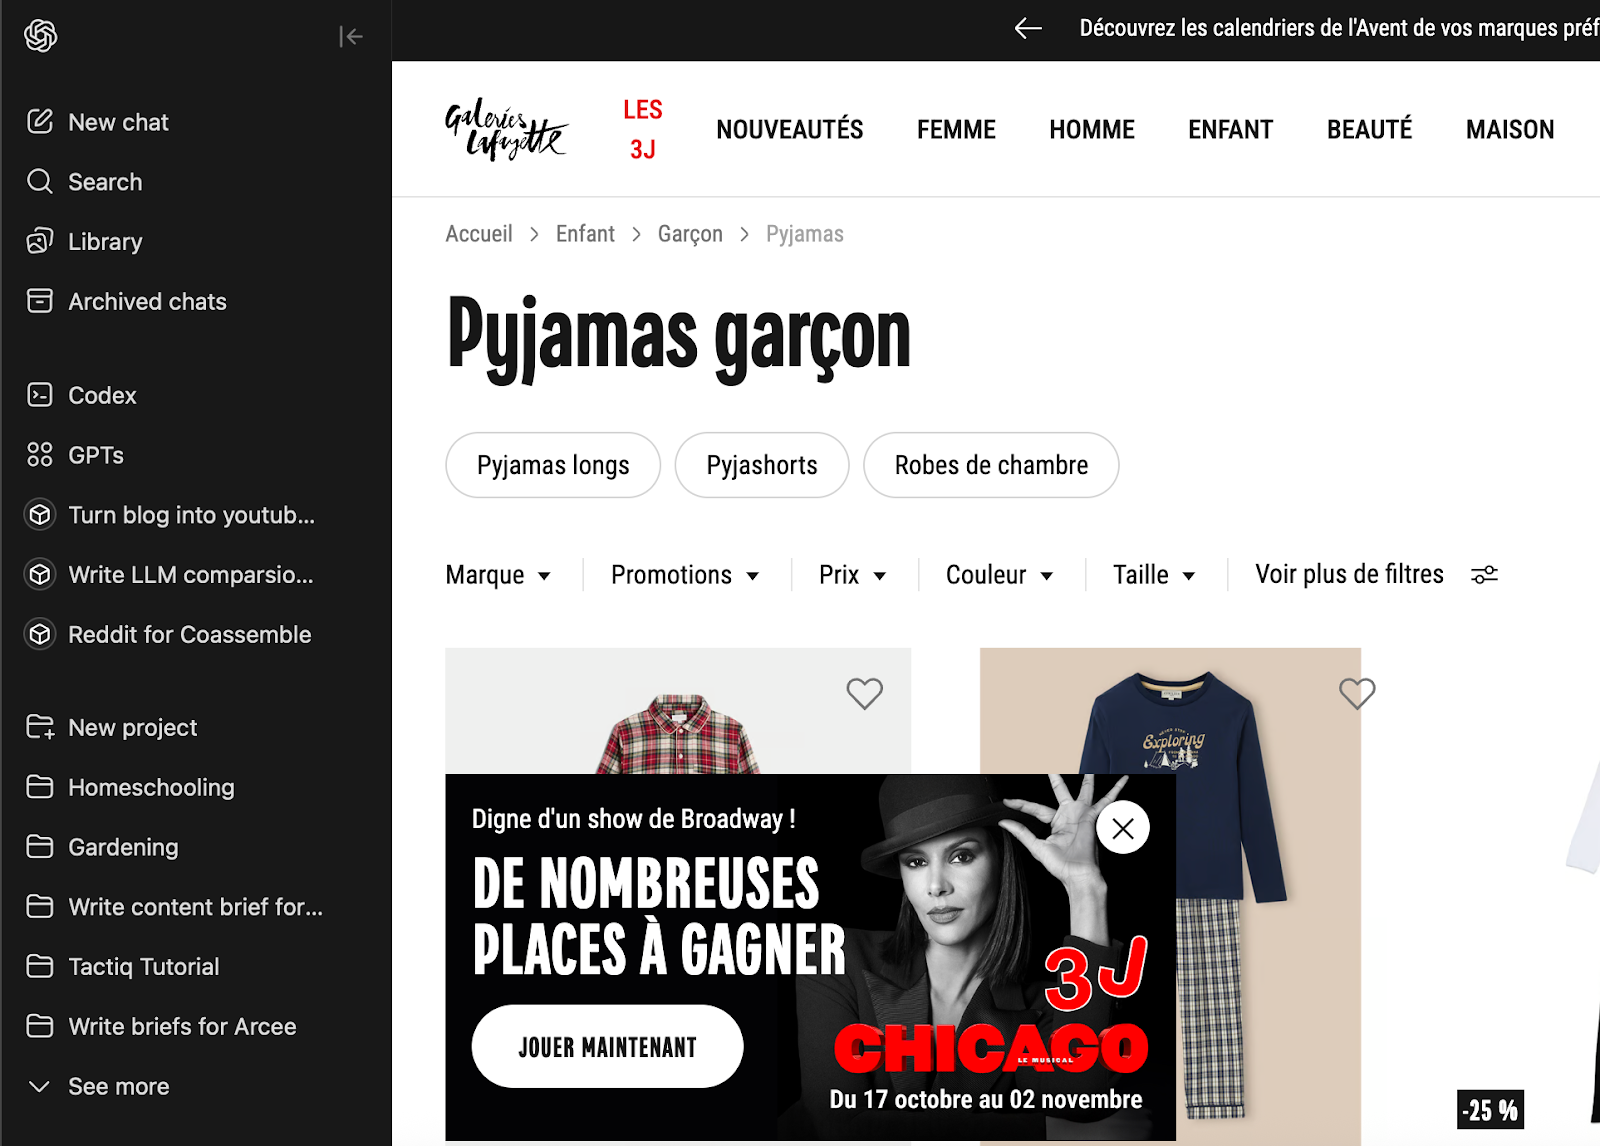Select the Pyjashorts category pill
The image size is (1600, 1146).
click(x=762, y=465)
